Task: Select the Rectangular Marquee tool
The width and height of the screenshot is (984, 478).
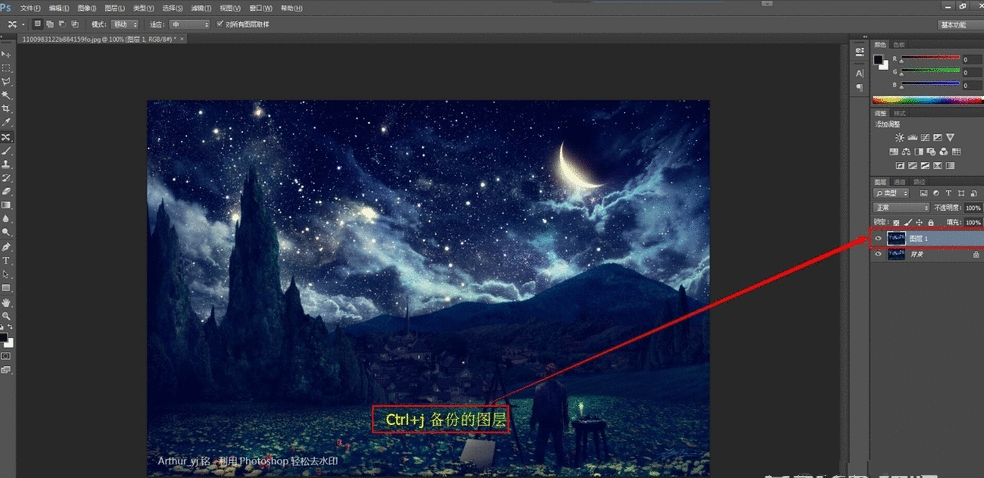Action: [6, 67]
